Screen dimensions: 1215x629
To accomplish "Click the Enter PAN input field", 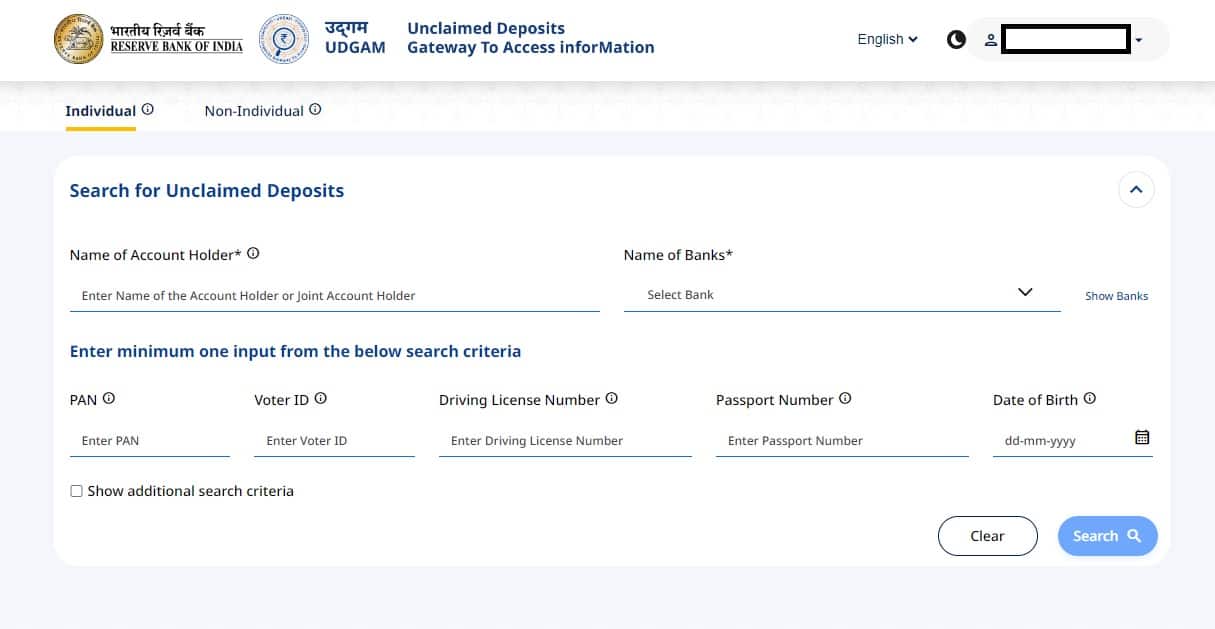I will coord(150,440).
